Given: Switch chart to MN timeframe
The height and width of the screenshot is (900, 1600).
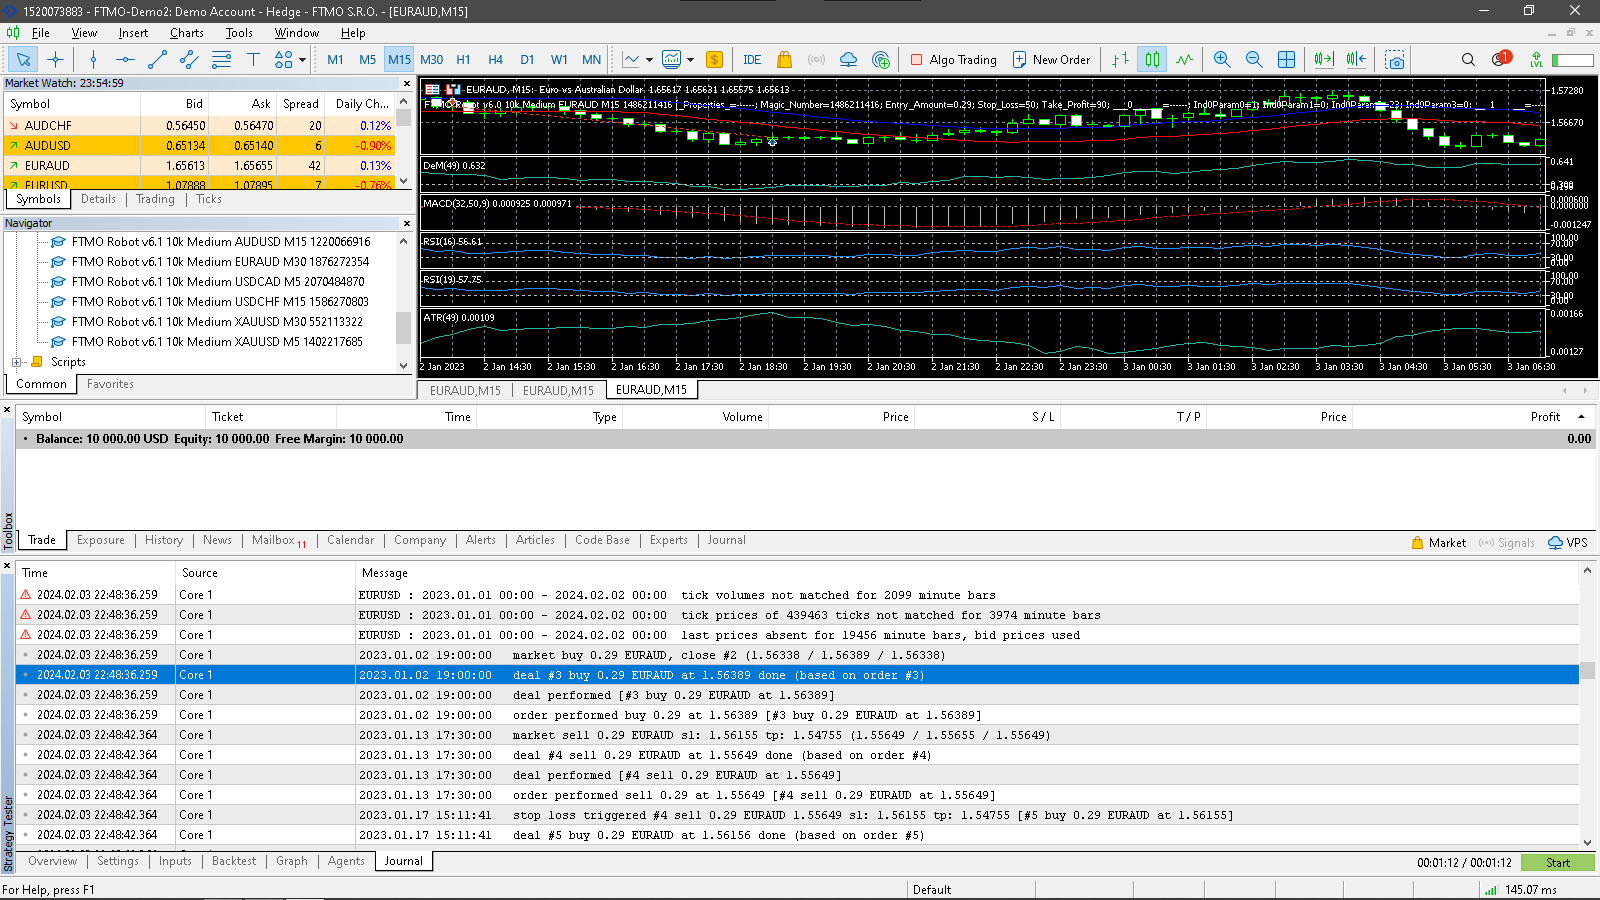Looking at the screenshot, I should pos(591,59).
